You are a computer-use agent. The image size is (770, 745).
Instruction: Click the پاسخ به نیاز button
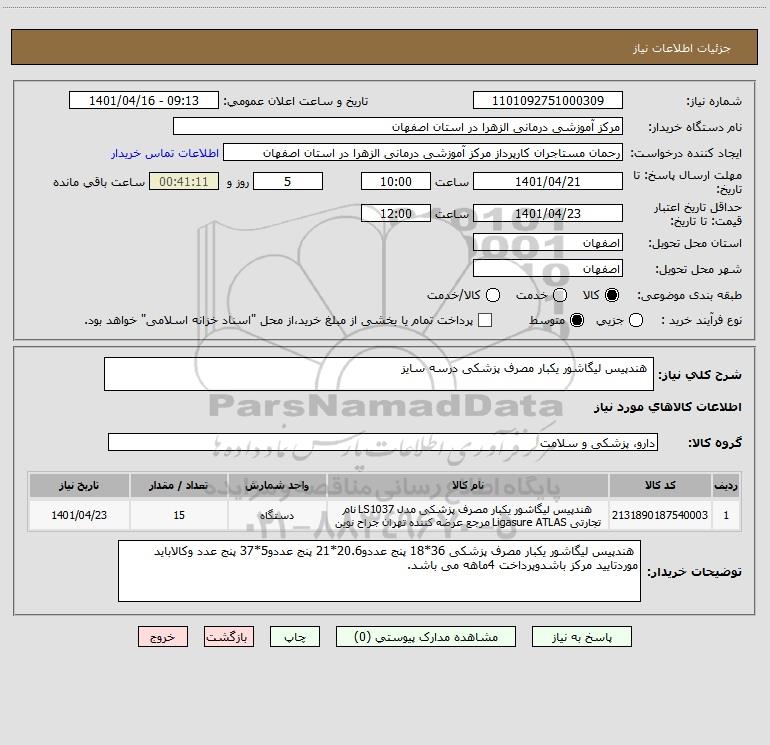tap(582, 637)
